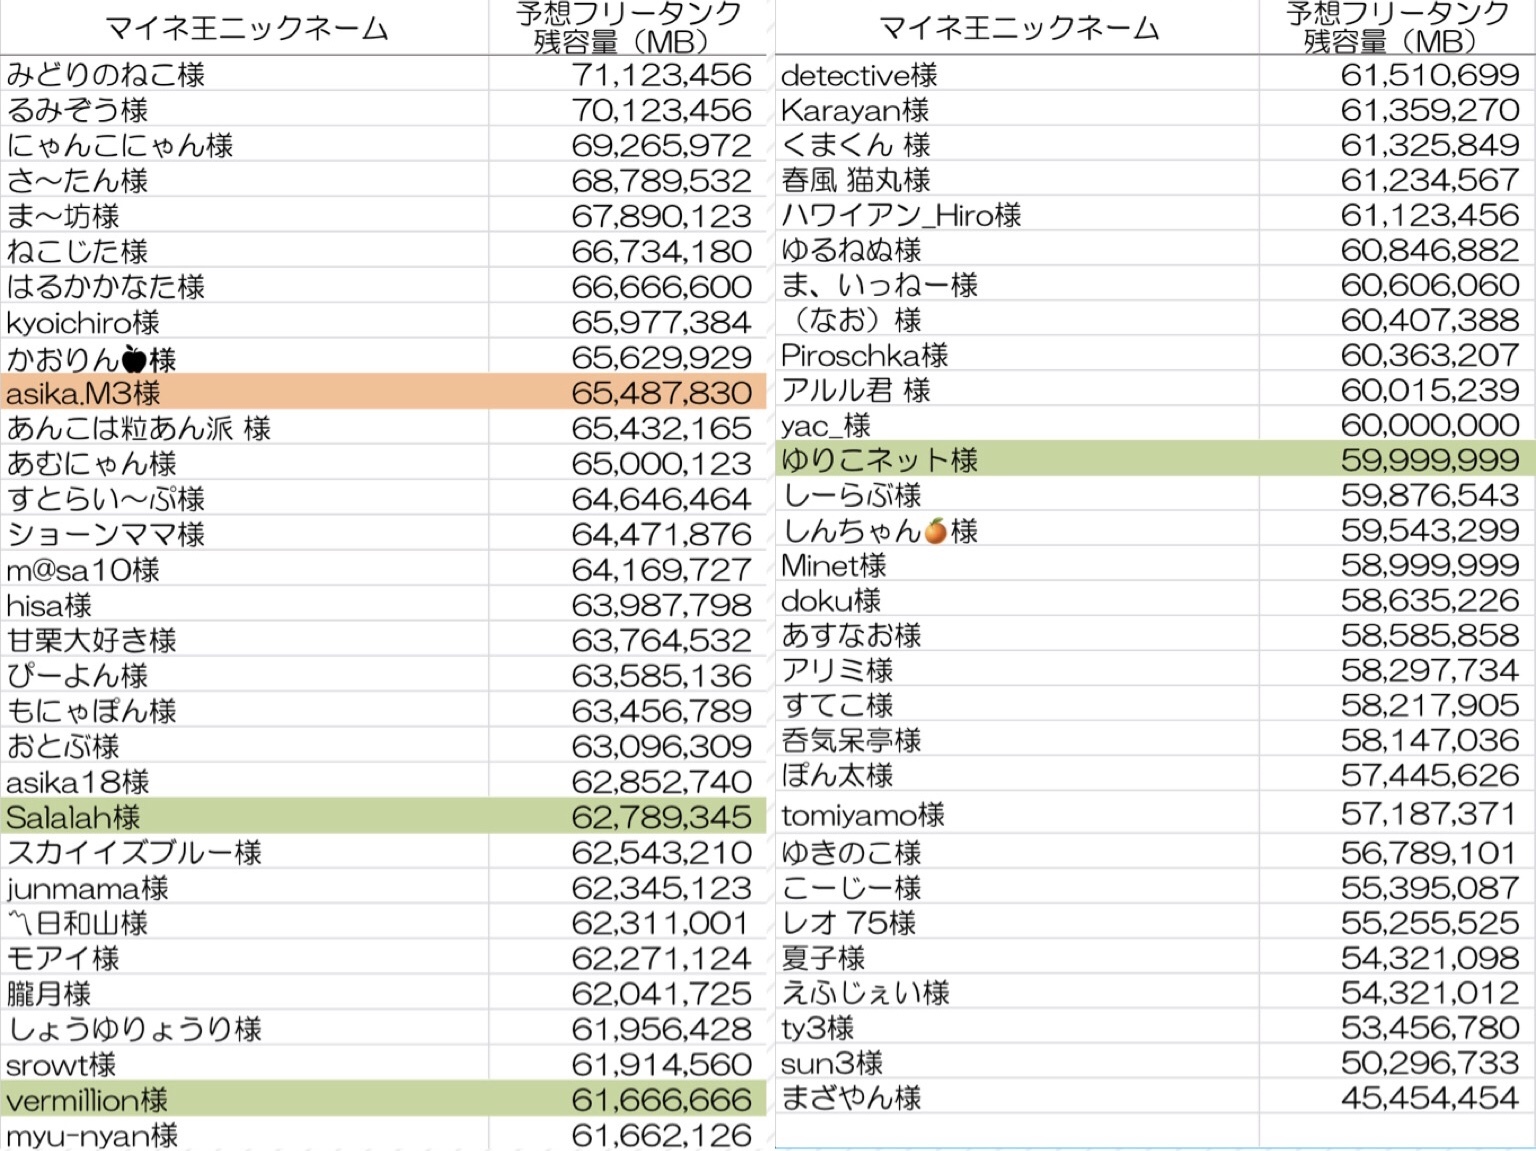
Task: Select the Piroschka様 nickname cell
Action: tap(864, 355)
